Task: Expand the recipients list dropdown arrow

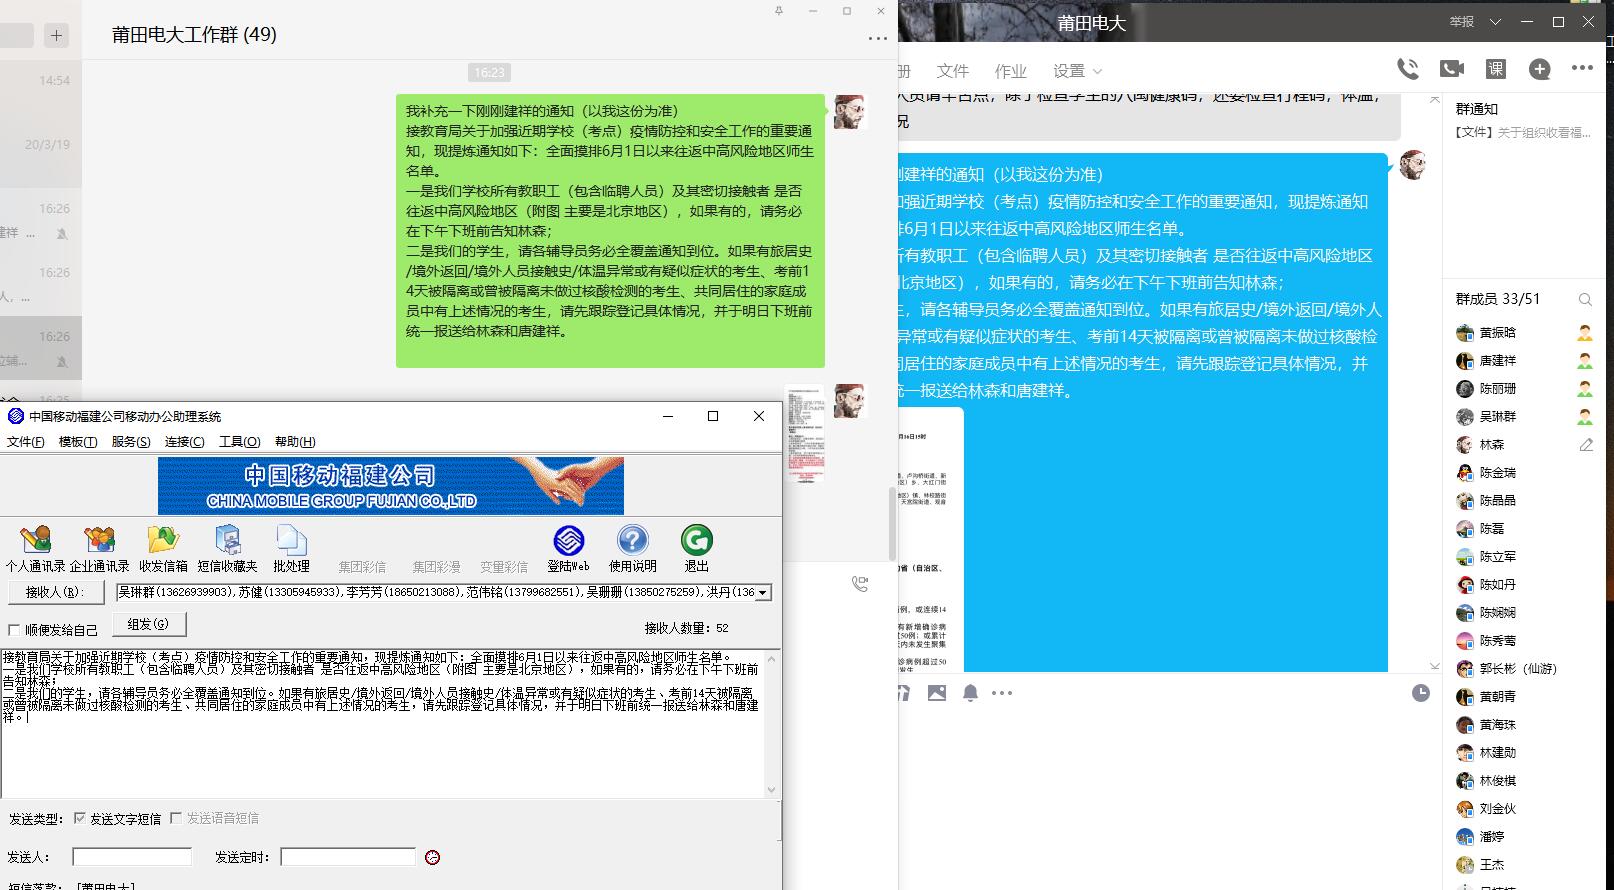Action: (763, 593)
